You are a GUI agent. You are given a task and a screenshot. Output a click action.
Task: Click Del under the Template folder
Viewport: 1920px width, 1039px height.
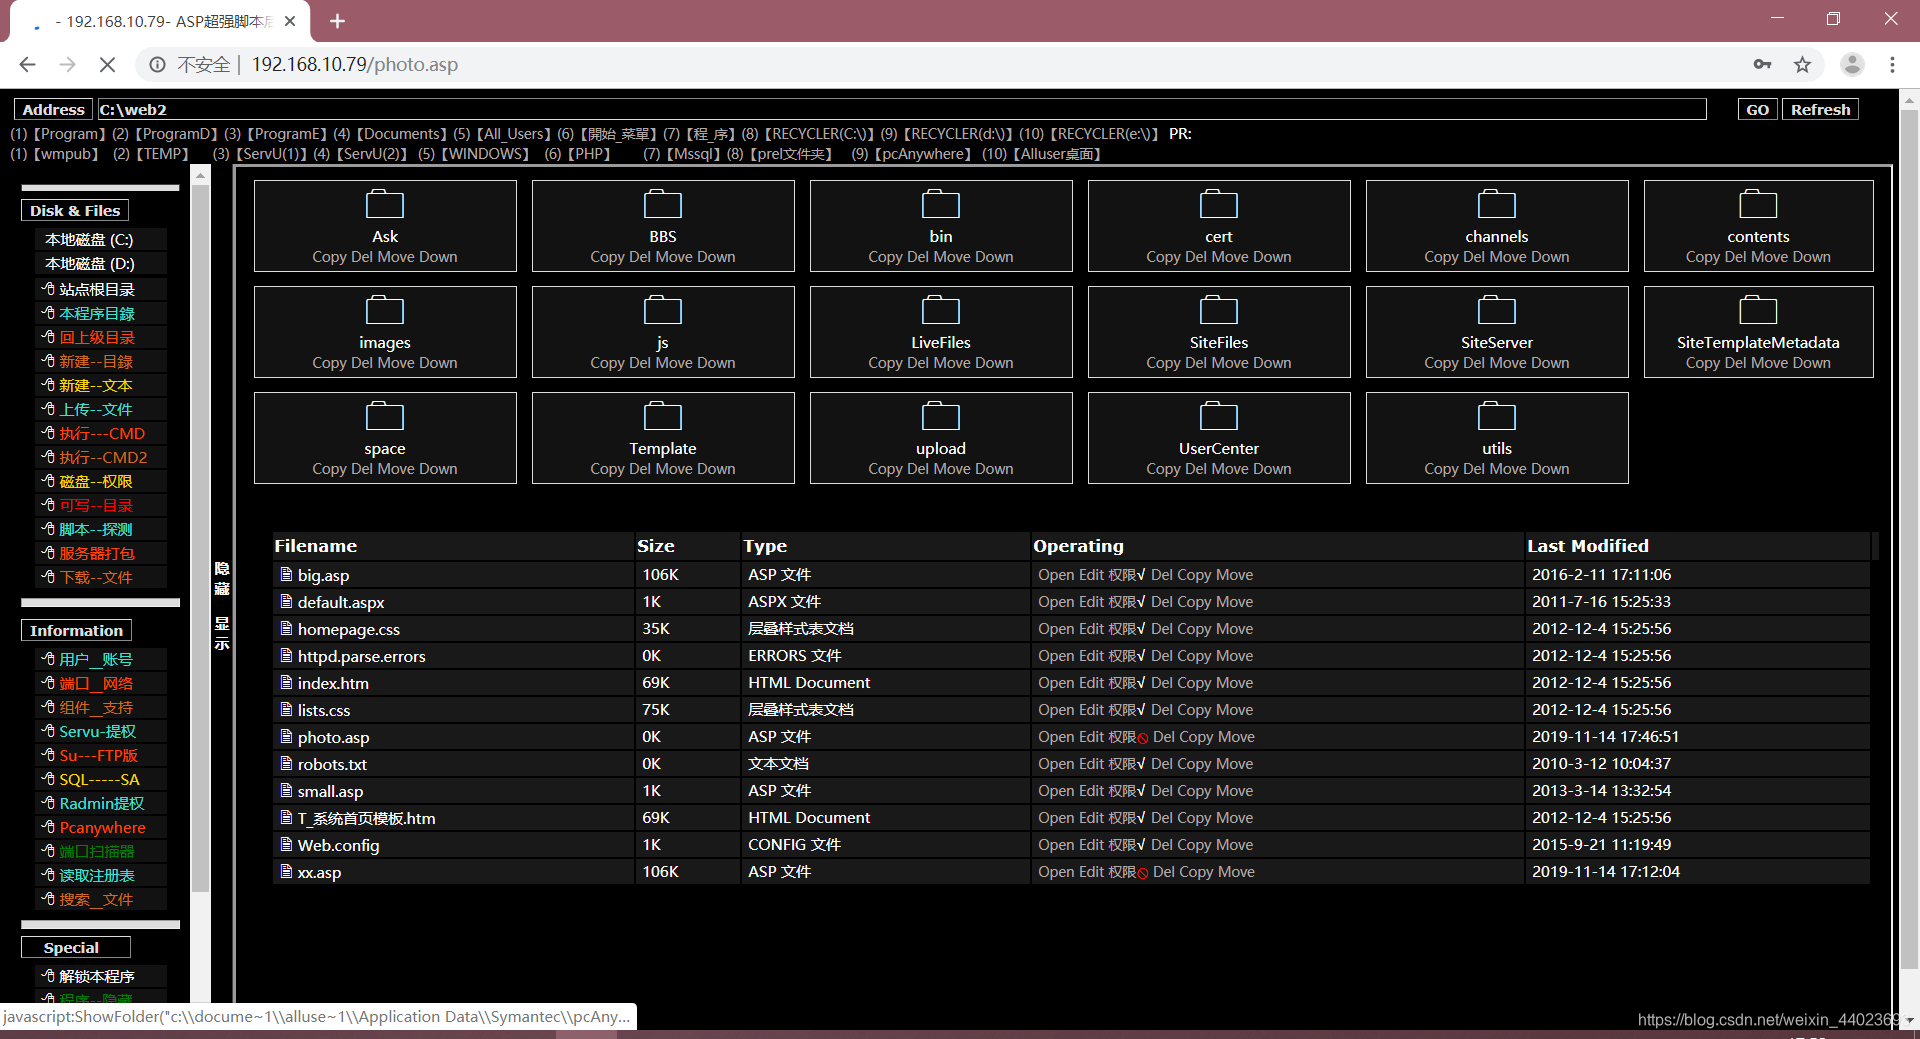point(640,469)
